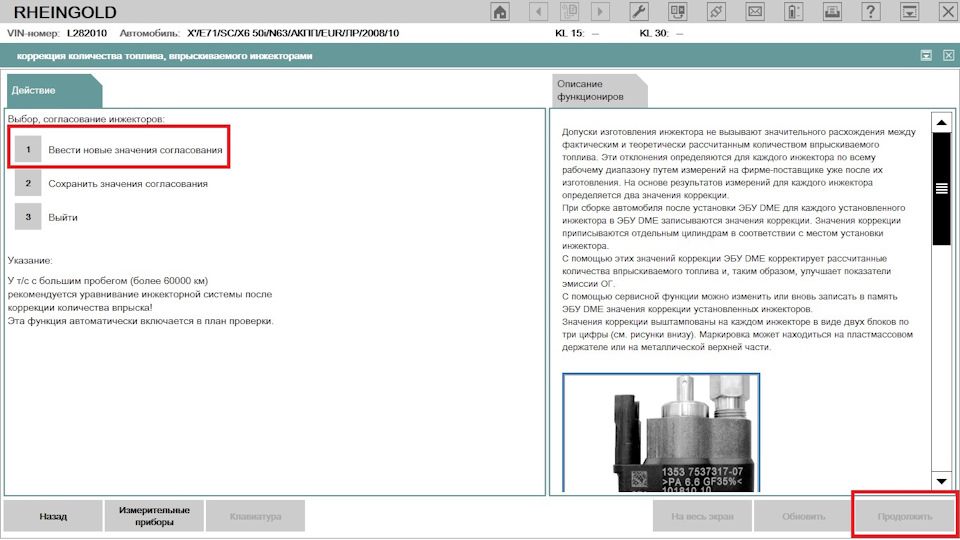Click the device swap icon beside the wrench

[677, 12]
